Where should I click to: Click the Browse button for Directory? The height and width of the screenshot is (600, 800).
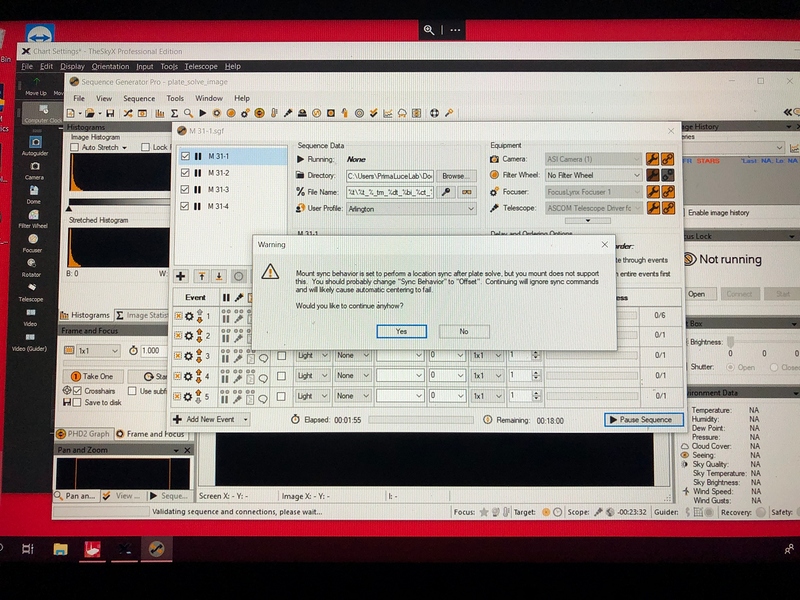click(456, 176)
